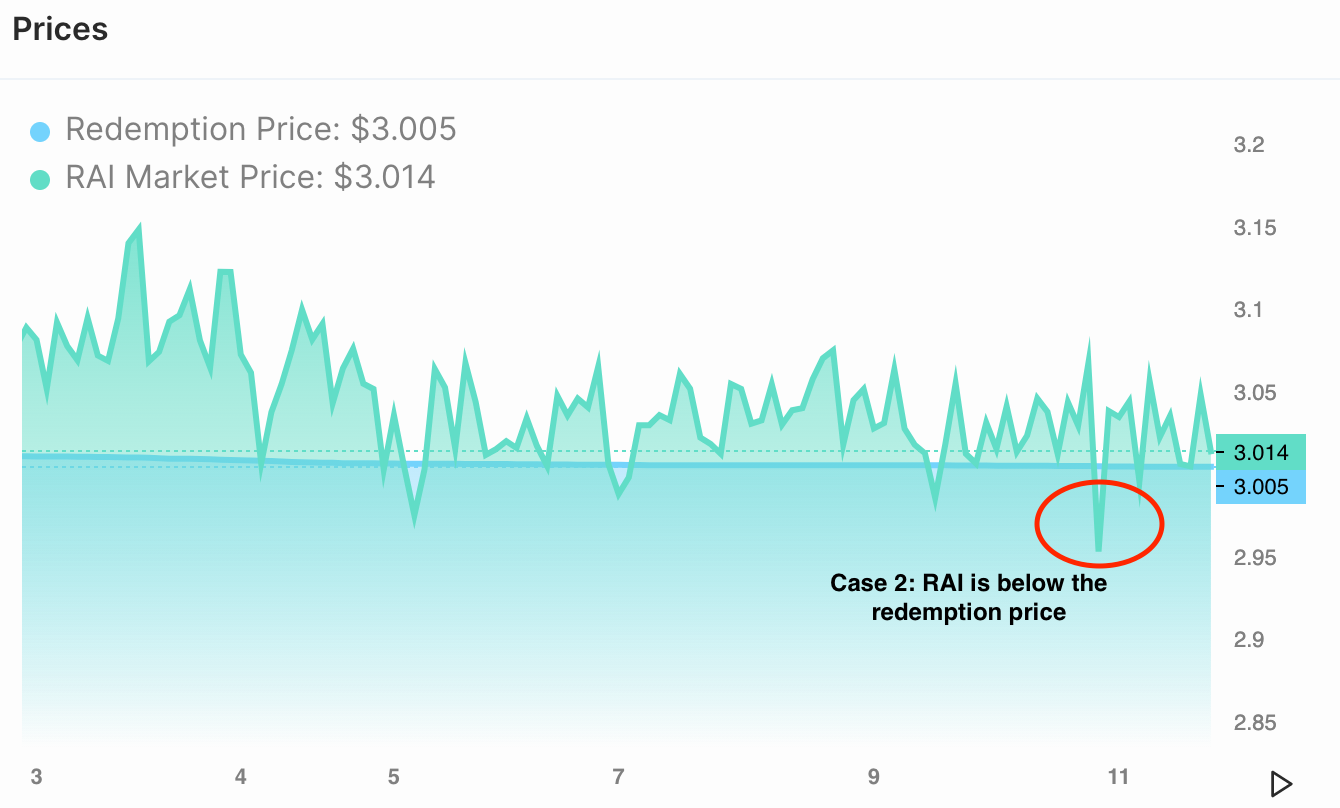Click the scroll-to-latest arrow icon
1340x808 pixels.
coord(1280,782)
